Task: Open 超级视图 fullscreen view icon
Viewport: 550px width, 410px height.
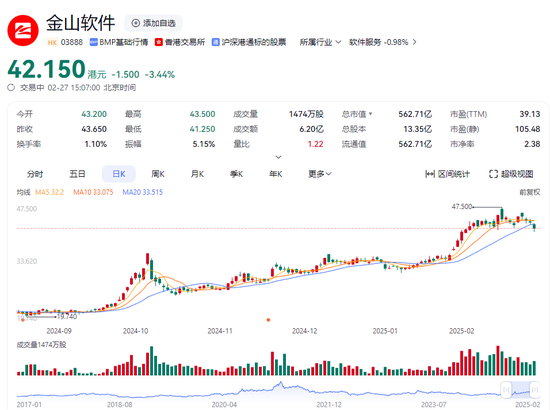Action: [x=493, y=174]
